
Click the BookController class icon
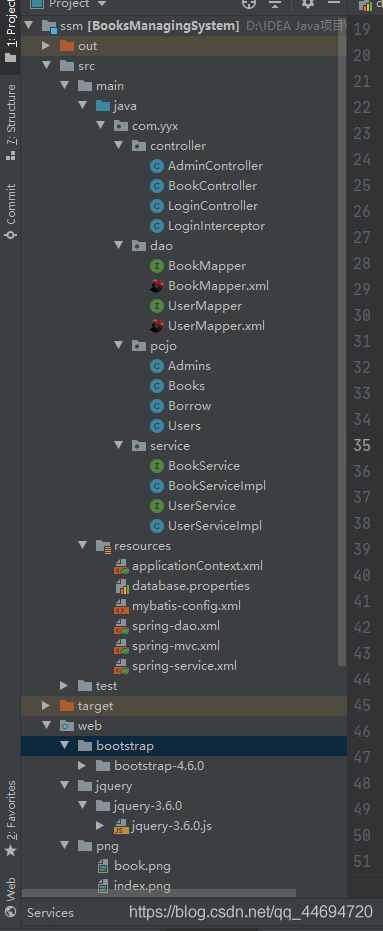157,186
